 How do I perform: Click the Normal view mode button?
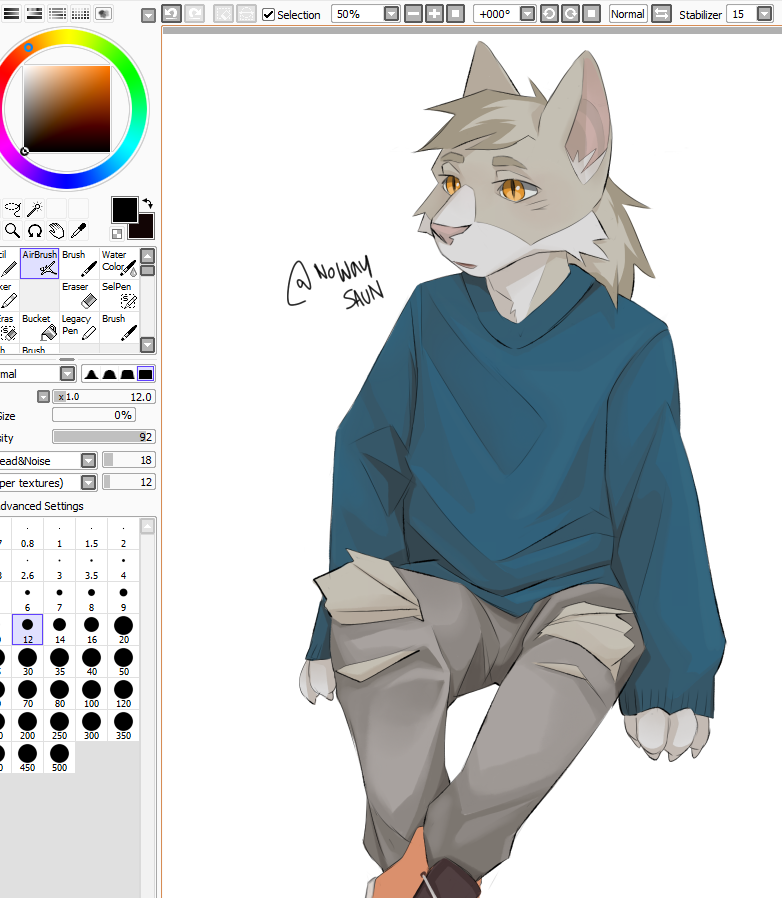628,14
